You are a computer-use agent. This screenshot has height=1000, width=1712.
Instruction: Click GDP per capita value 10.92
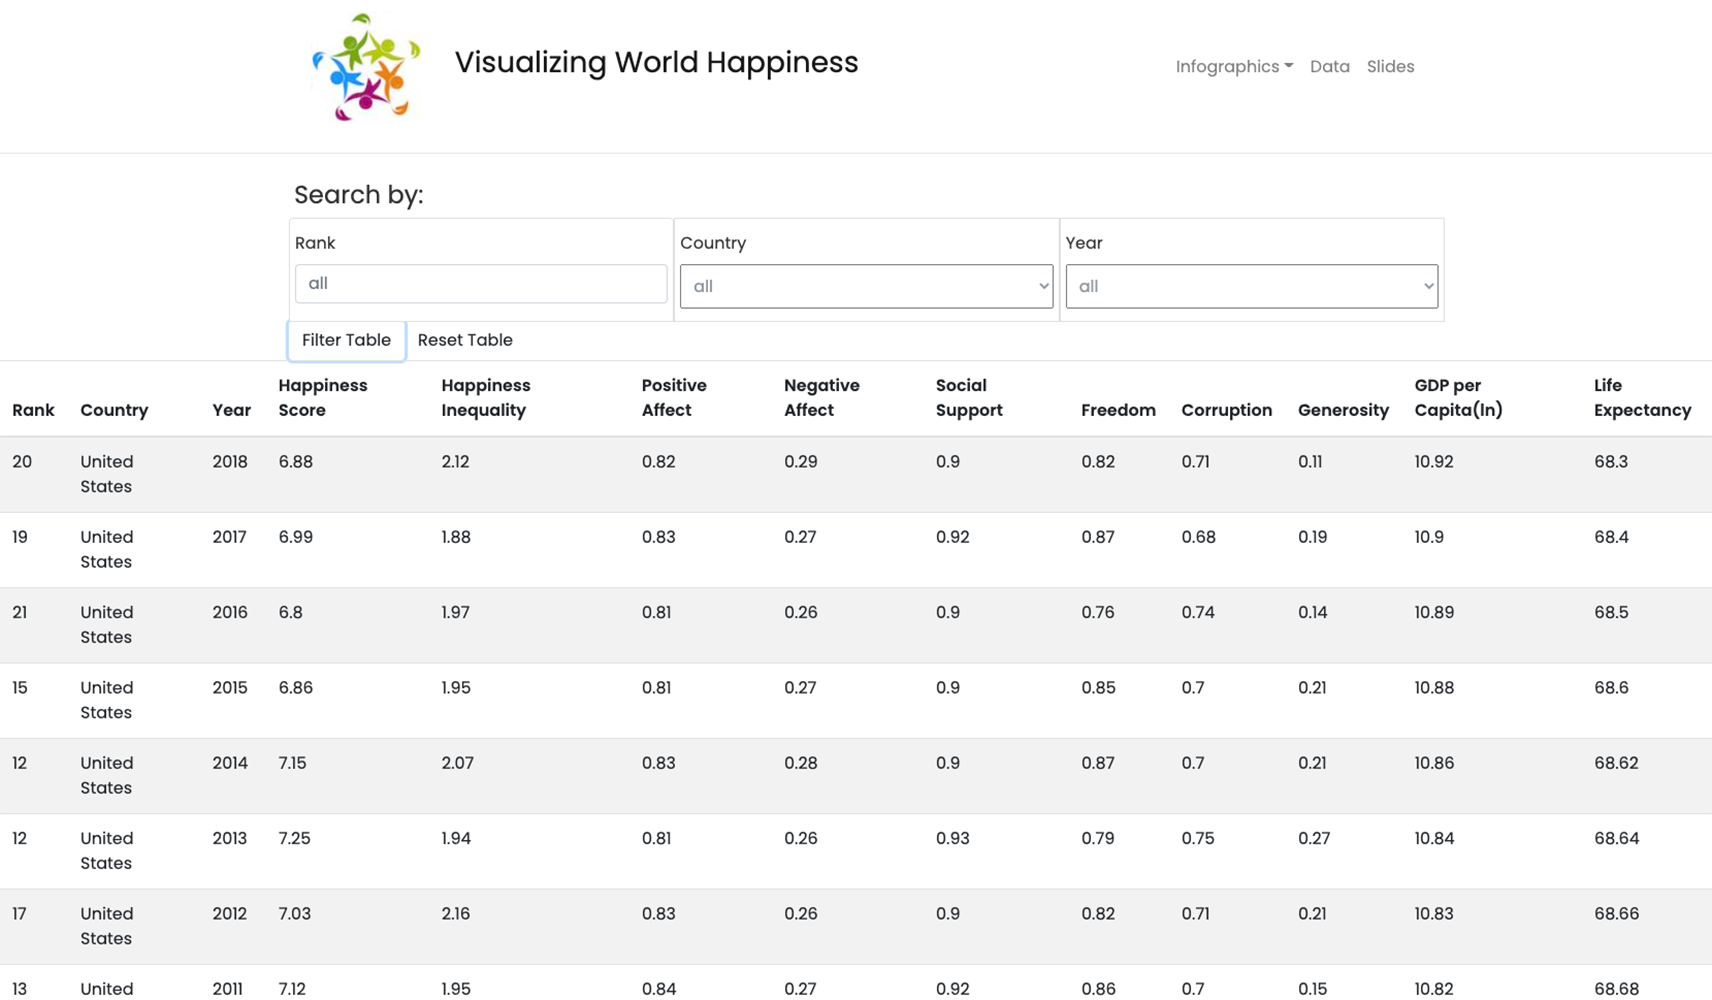point(1434,462)
